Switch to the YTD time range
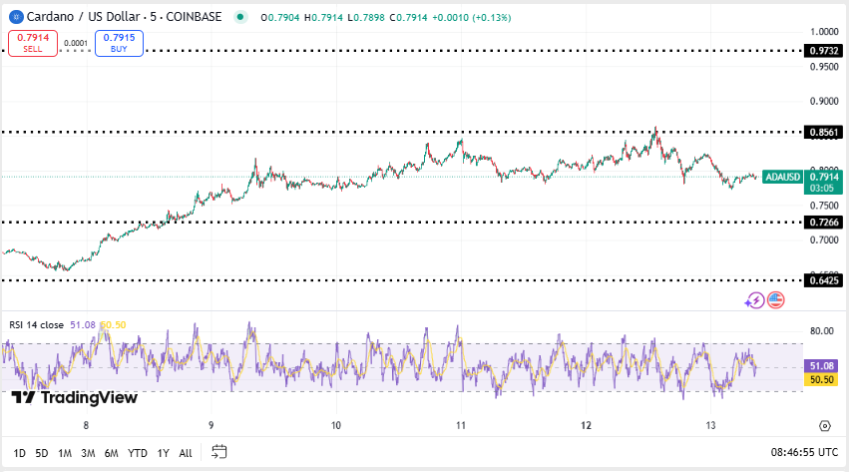This screenshot has height=472, width=849. [138, 453]
